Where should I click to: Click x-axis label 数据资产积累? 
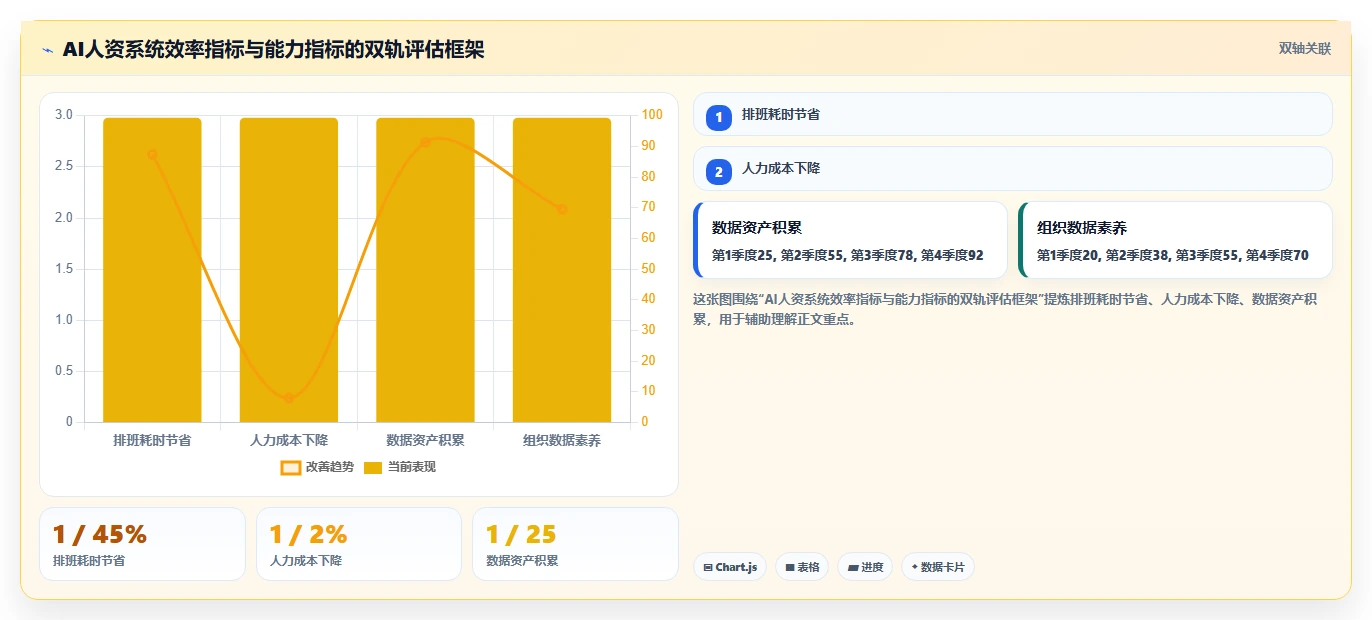click(x=425, y=440)
